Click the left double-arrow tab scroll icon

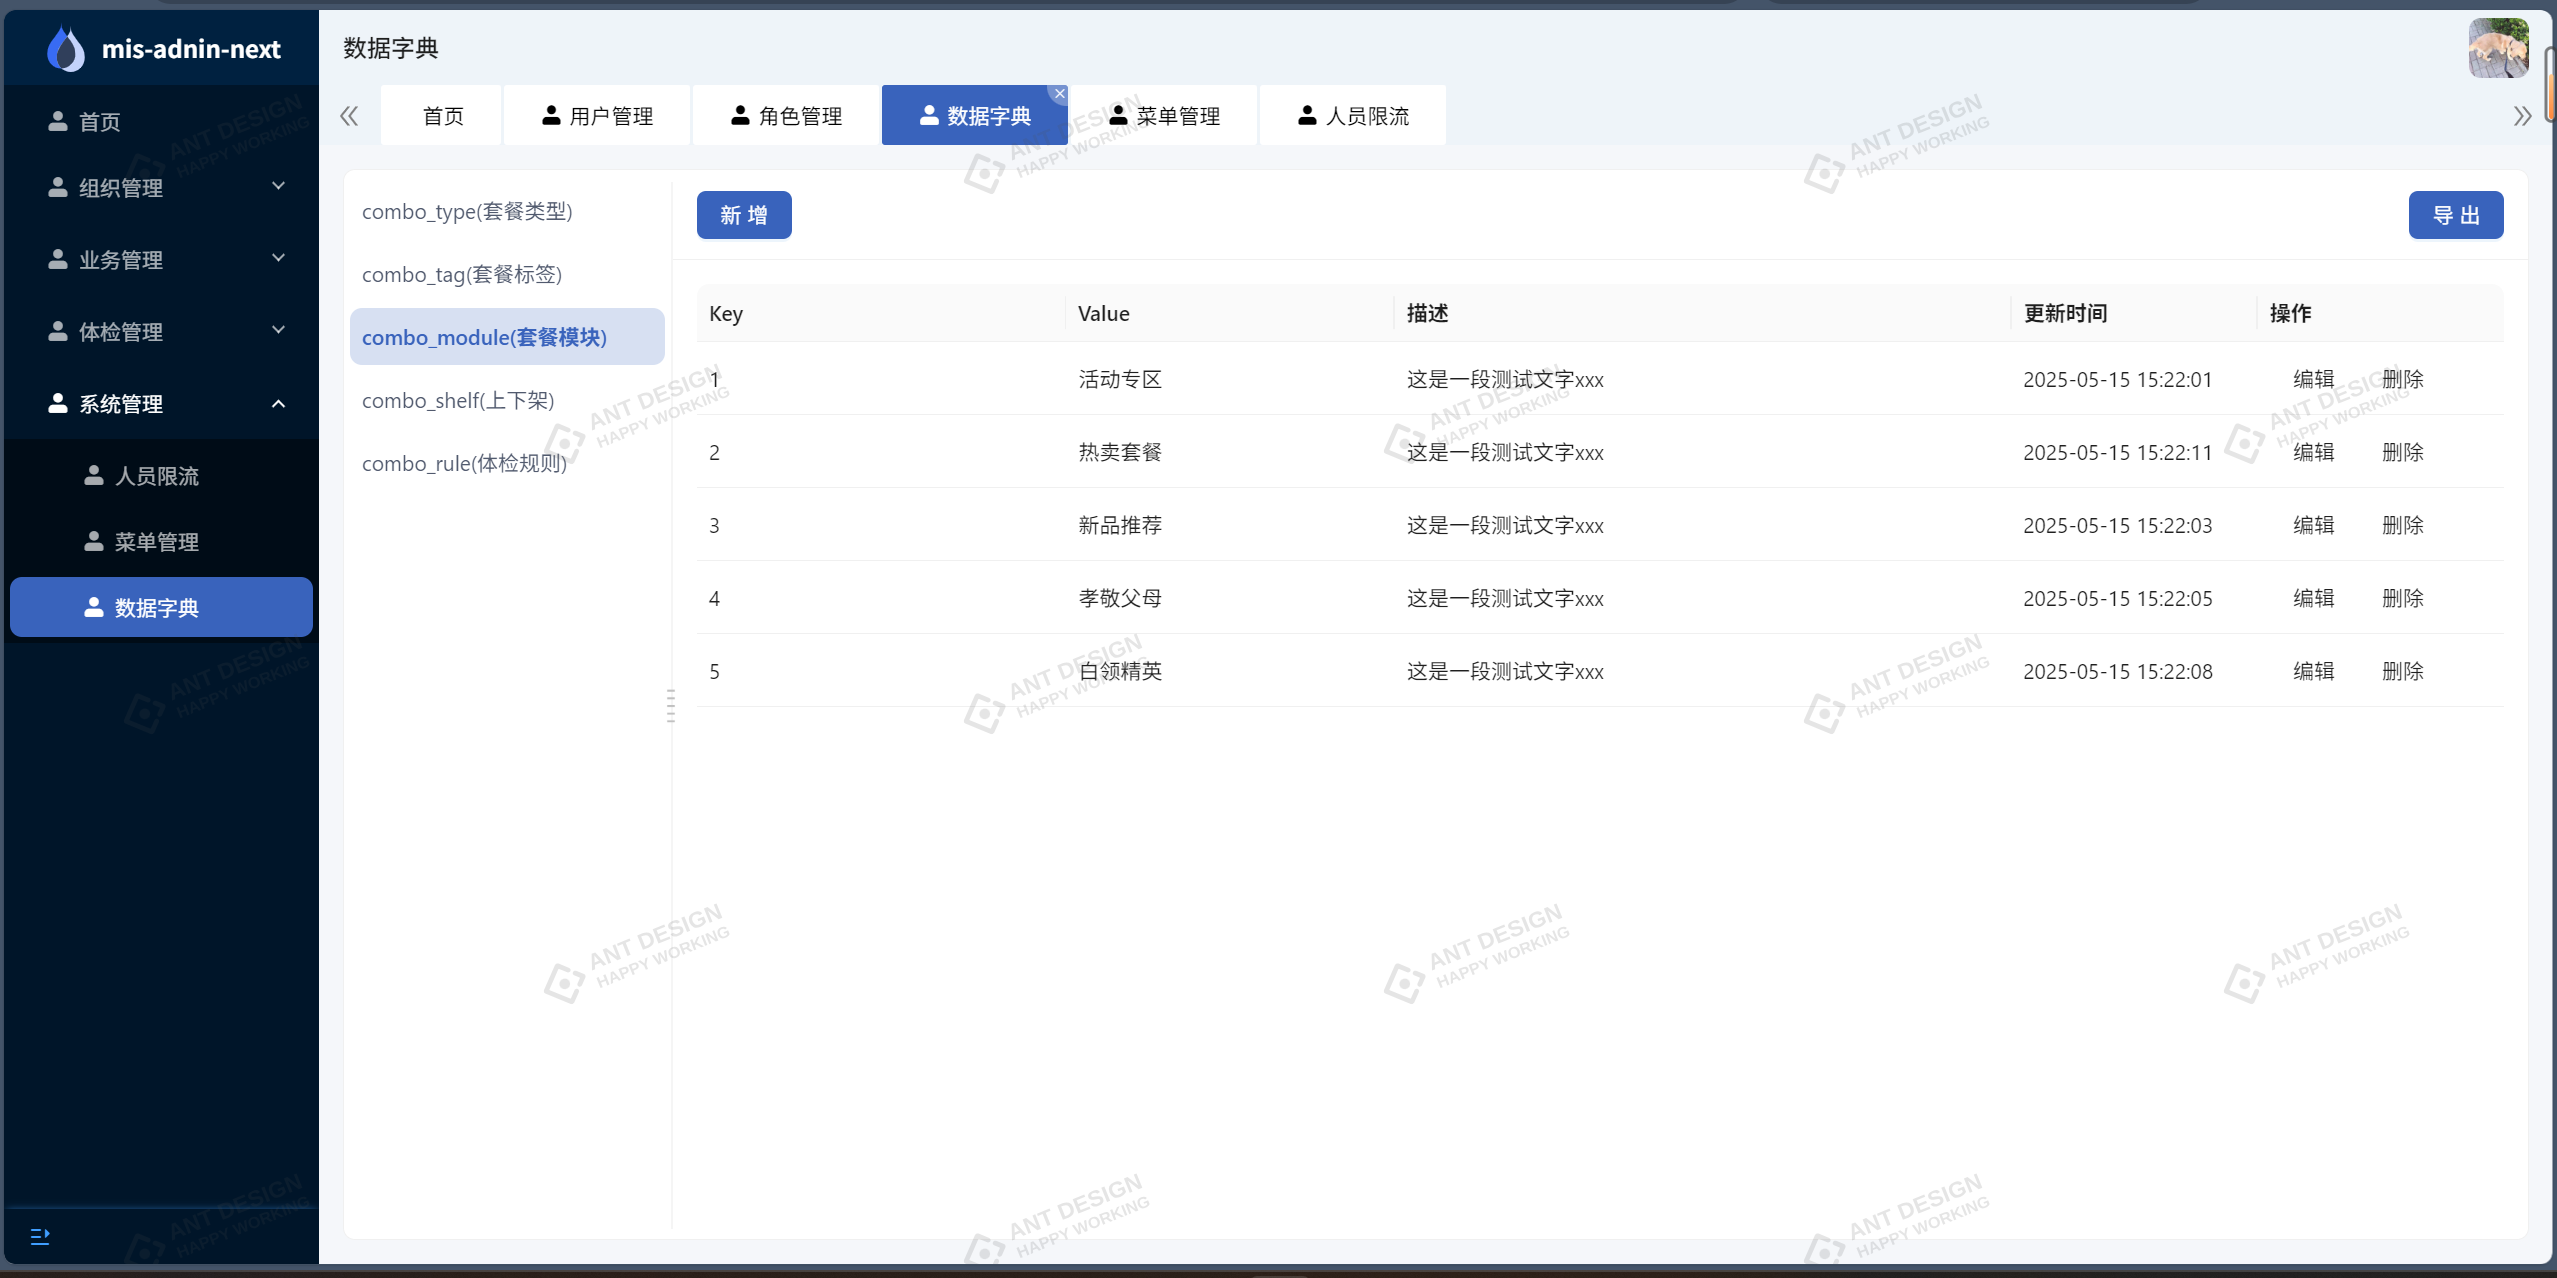348,115
